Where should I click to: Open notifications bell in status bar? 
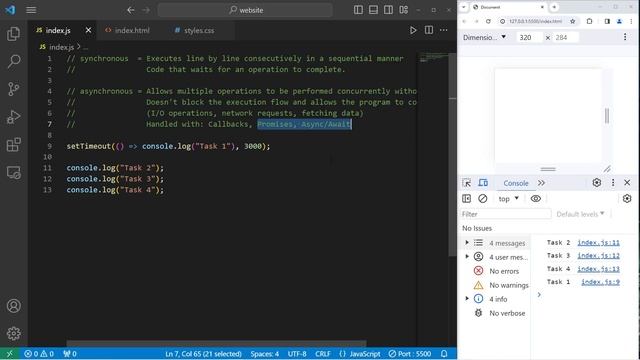click(x=444, y=354)
